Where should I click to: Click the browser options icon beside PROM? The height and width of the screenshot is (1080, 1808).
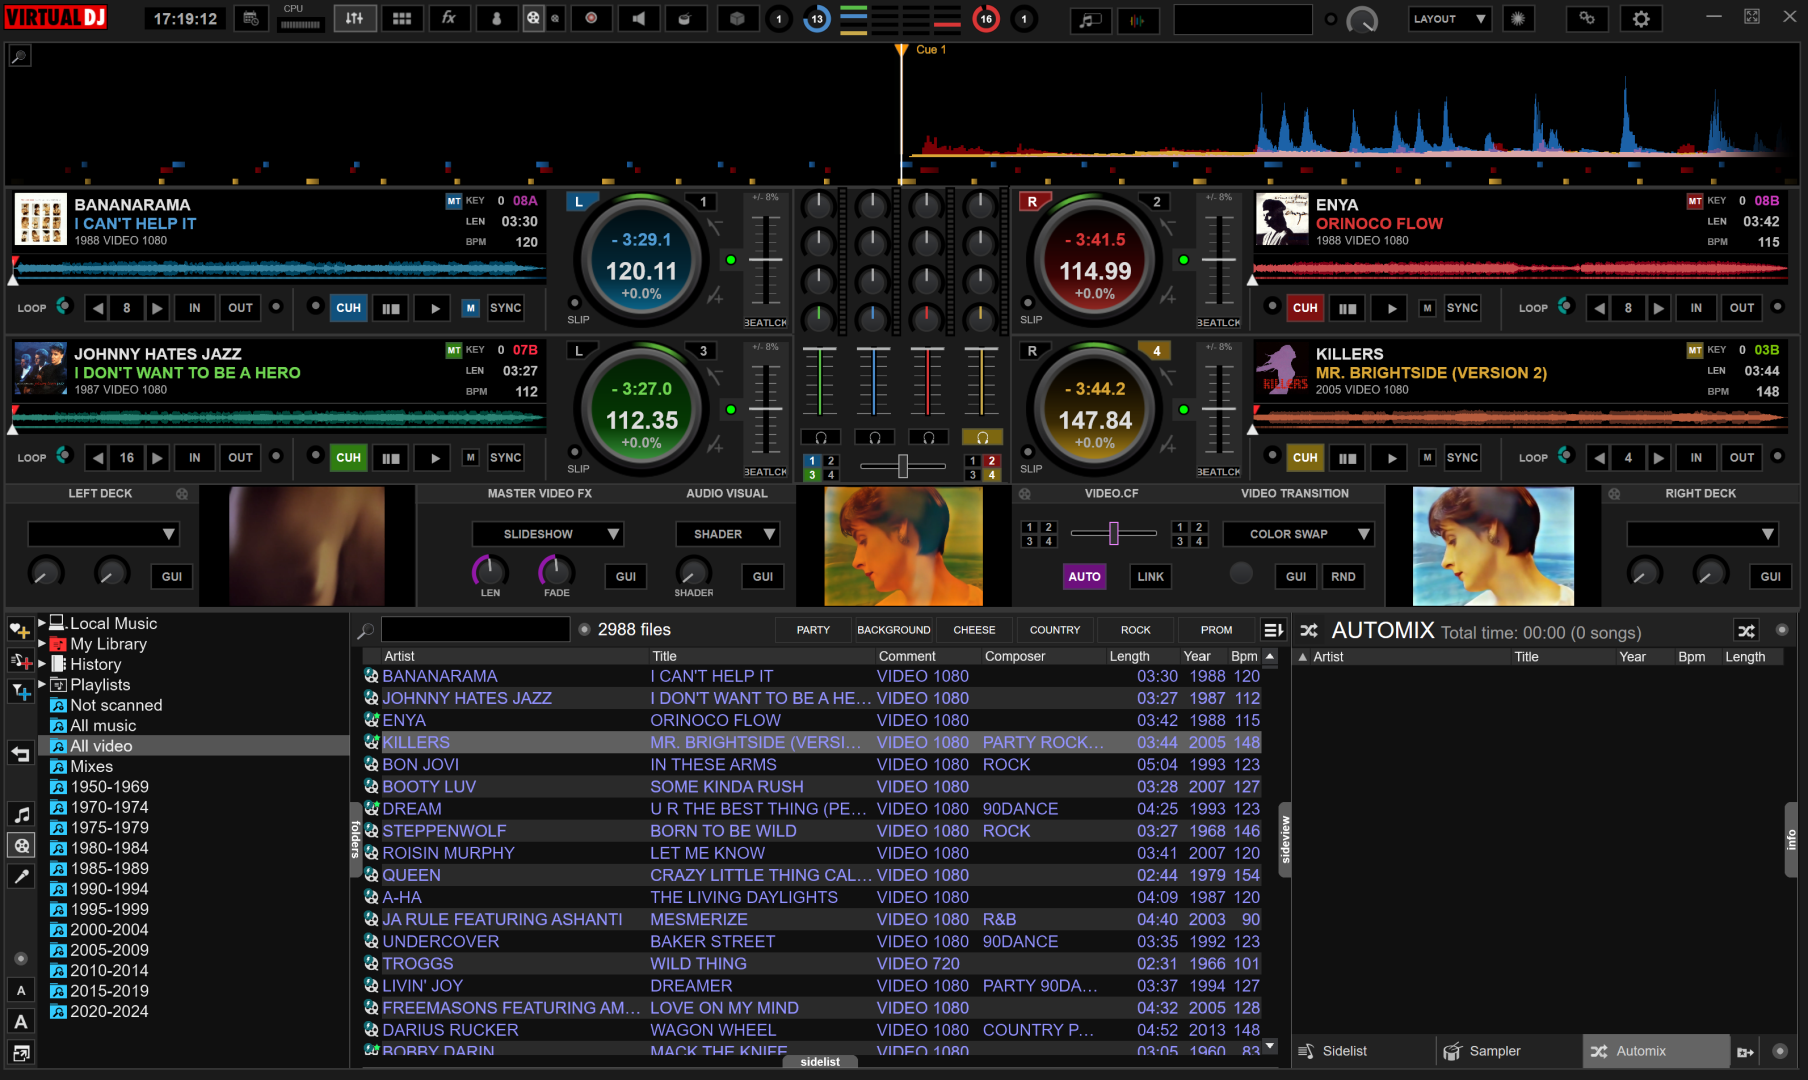1272,630
